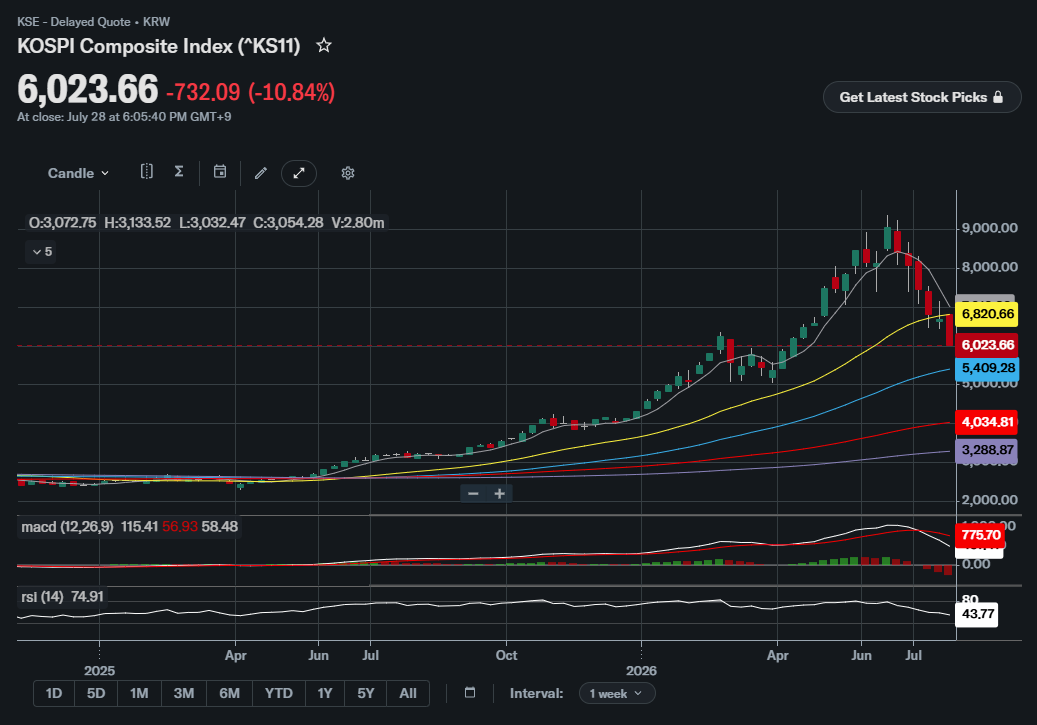Screen dimensions: 1037x725
Task: Open chart settings gear icon
Action: (348, 173)
